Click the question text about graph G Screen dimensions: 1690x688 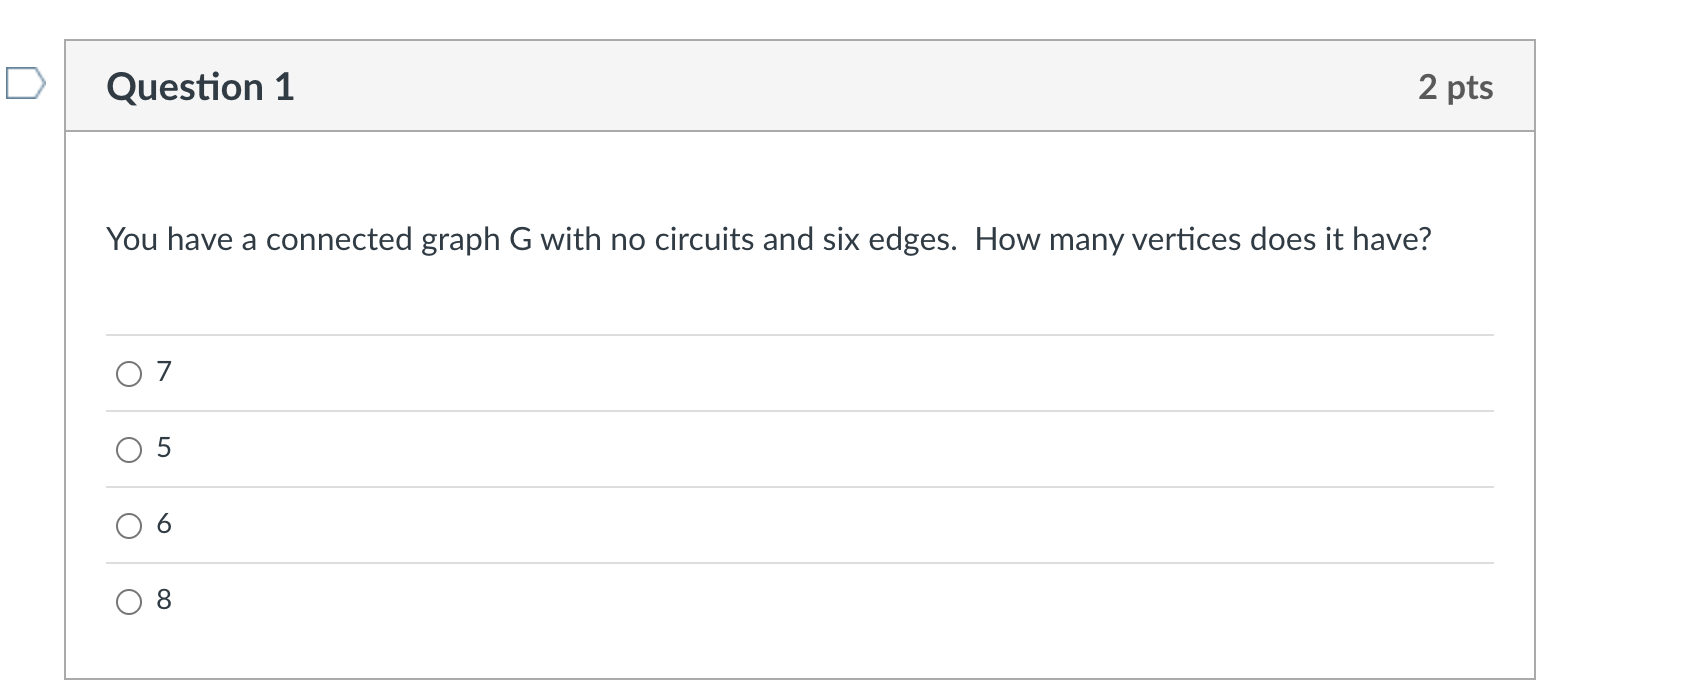coord(769,240)
